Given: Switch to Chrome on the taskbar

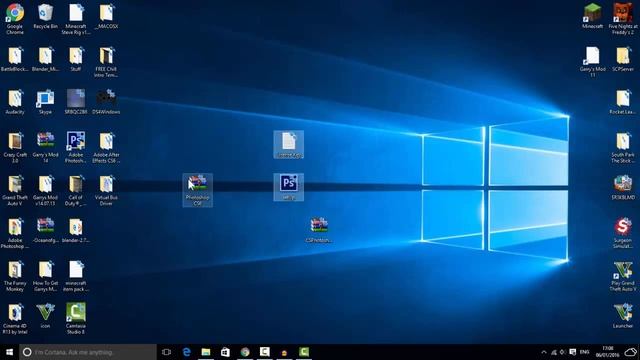Looking at the screenshot, I should (245, 352).
